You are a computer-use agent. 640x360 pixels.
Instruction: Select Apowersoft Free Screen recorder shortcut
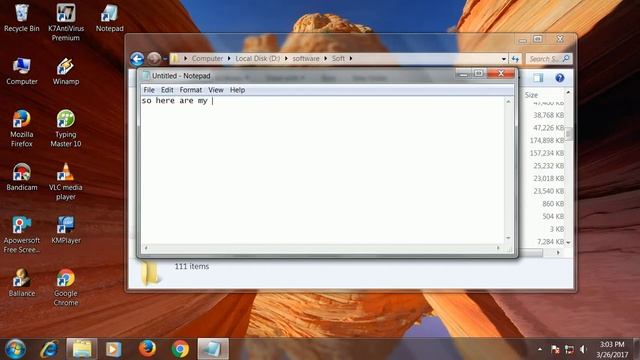tap(22, 234)
